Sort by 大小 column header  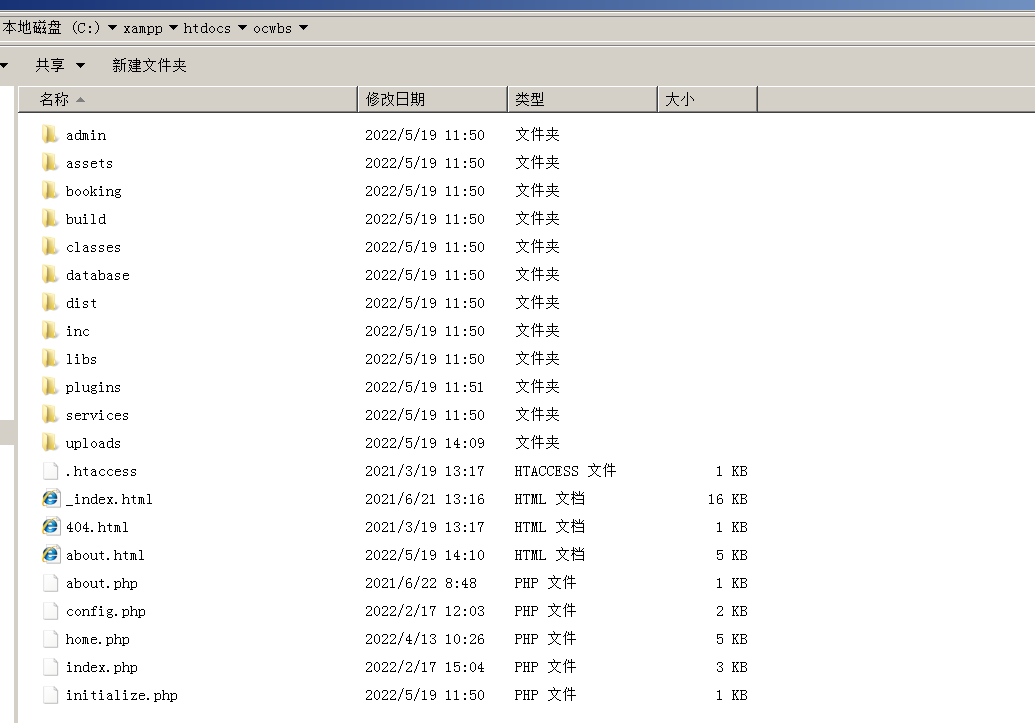click(x=708, y=99)
